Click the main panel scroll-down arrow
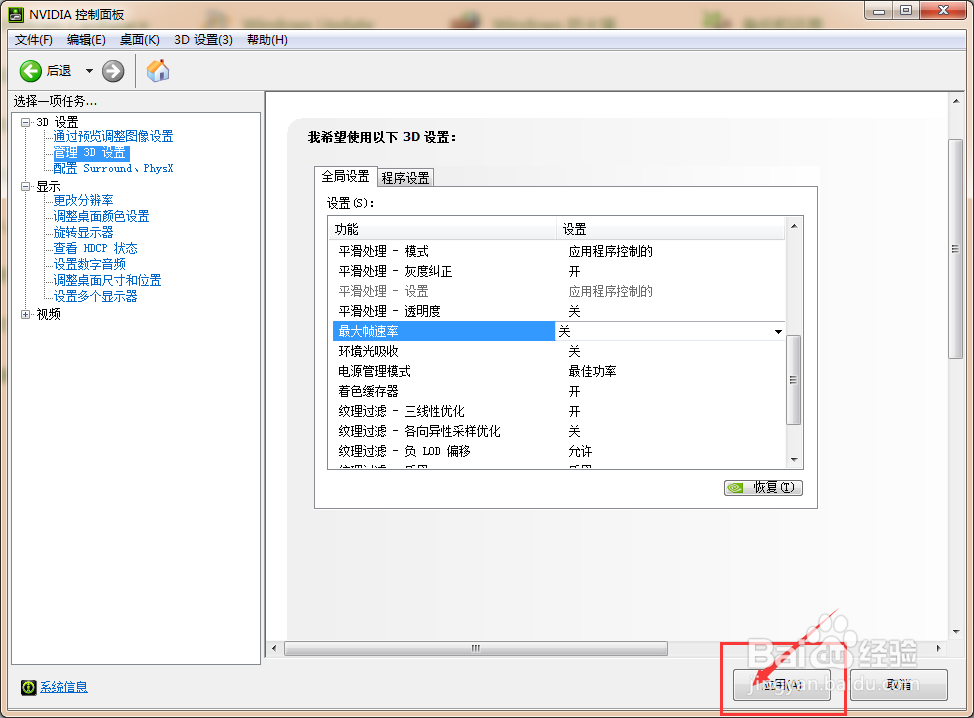Image resolution: width=974 pixels, height=718 pixels. [x=955, y=632]
